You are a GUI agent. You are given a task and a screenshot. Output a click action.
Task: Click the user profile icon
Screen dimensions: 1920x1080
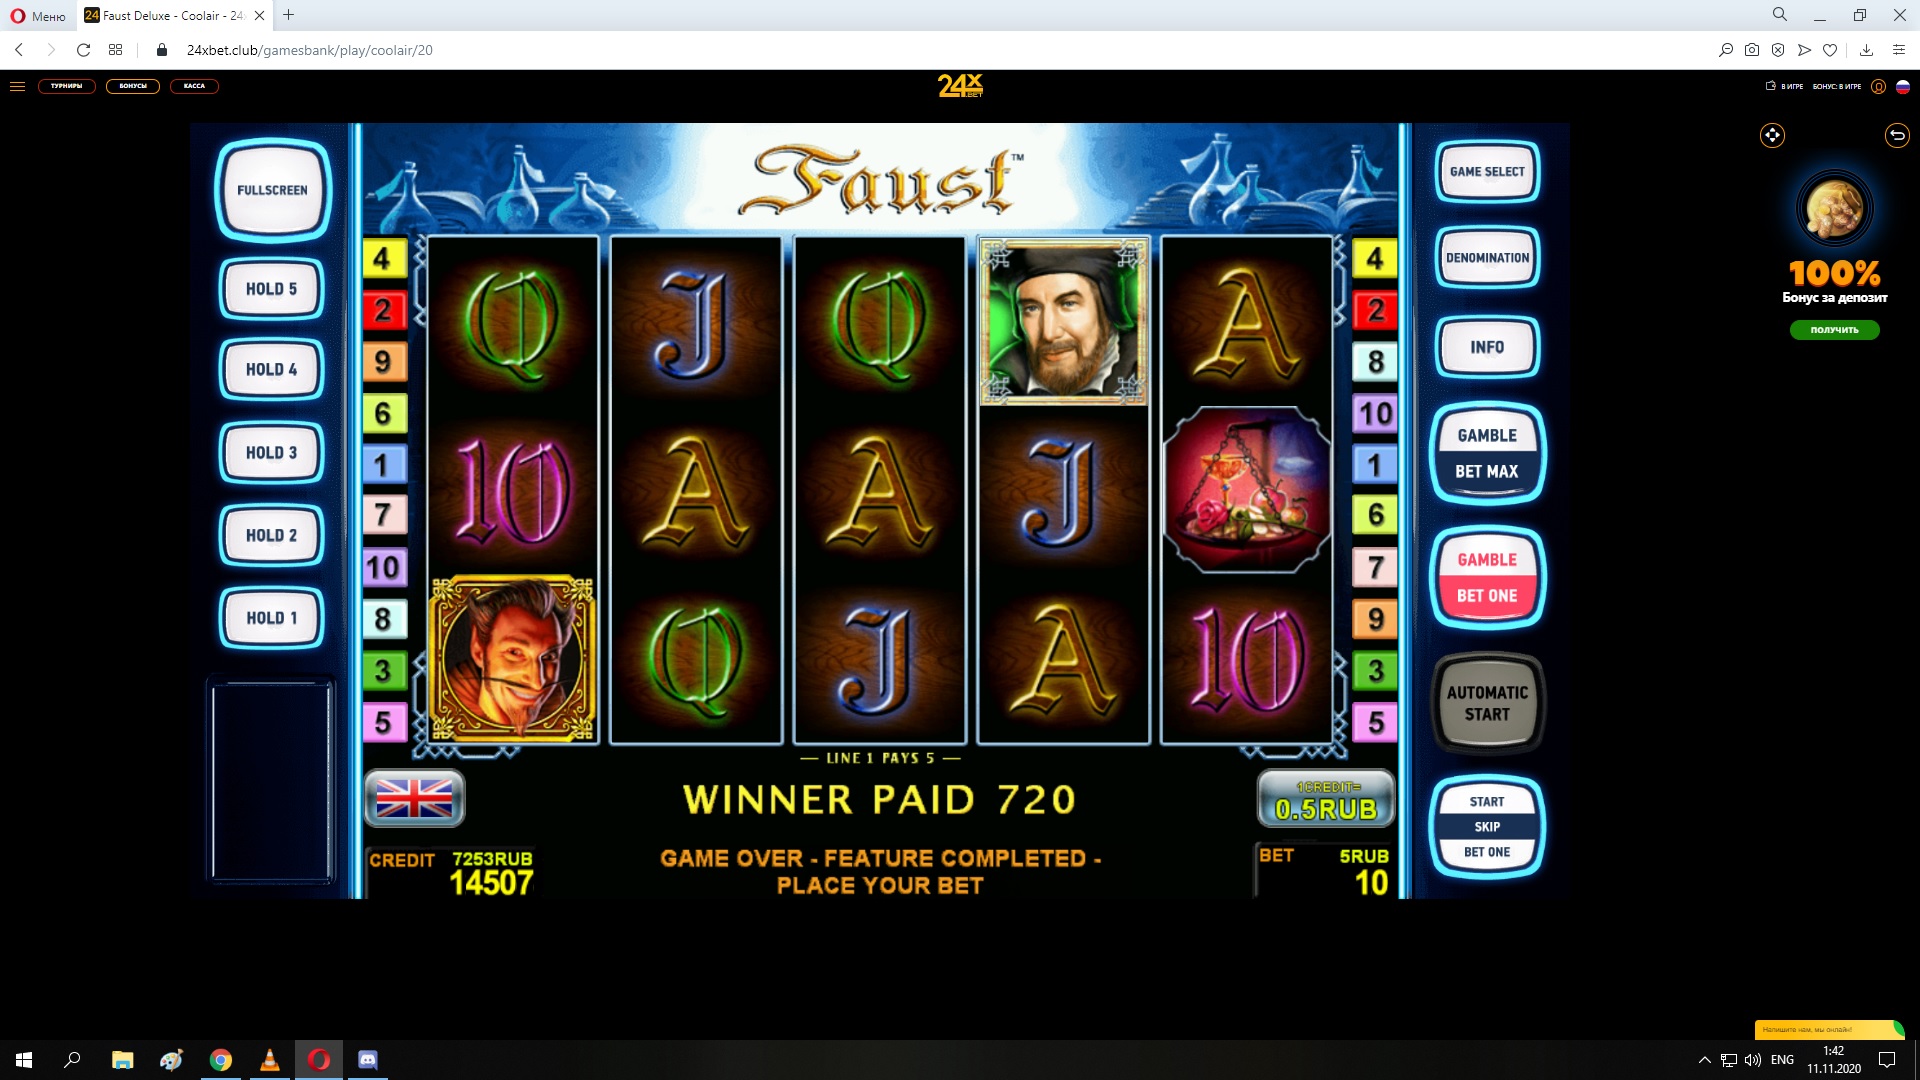pyautogui.click(x=1878, y=86)
